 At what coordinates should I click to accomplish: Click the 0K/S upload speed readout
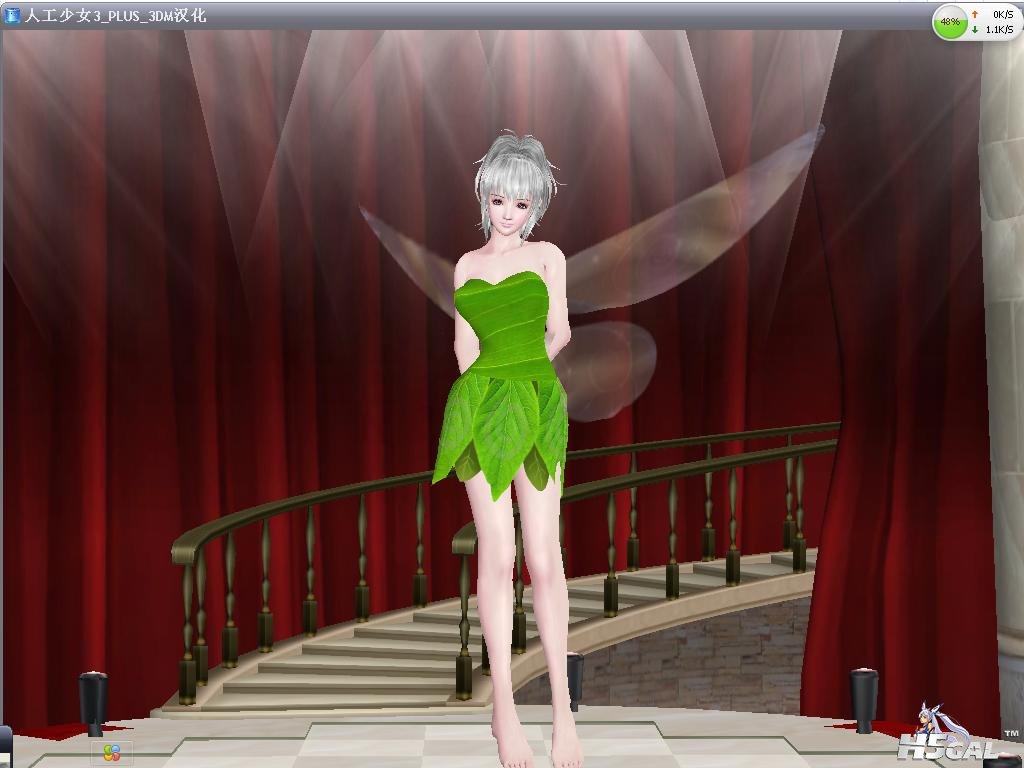click(x=1003, y=14)
